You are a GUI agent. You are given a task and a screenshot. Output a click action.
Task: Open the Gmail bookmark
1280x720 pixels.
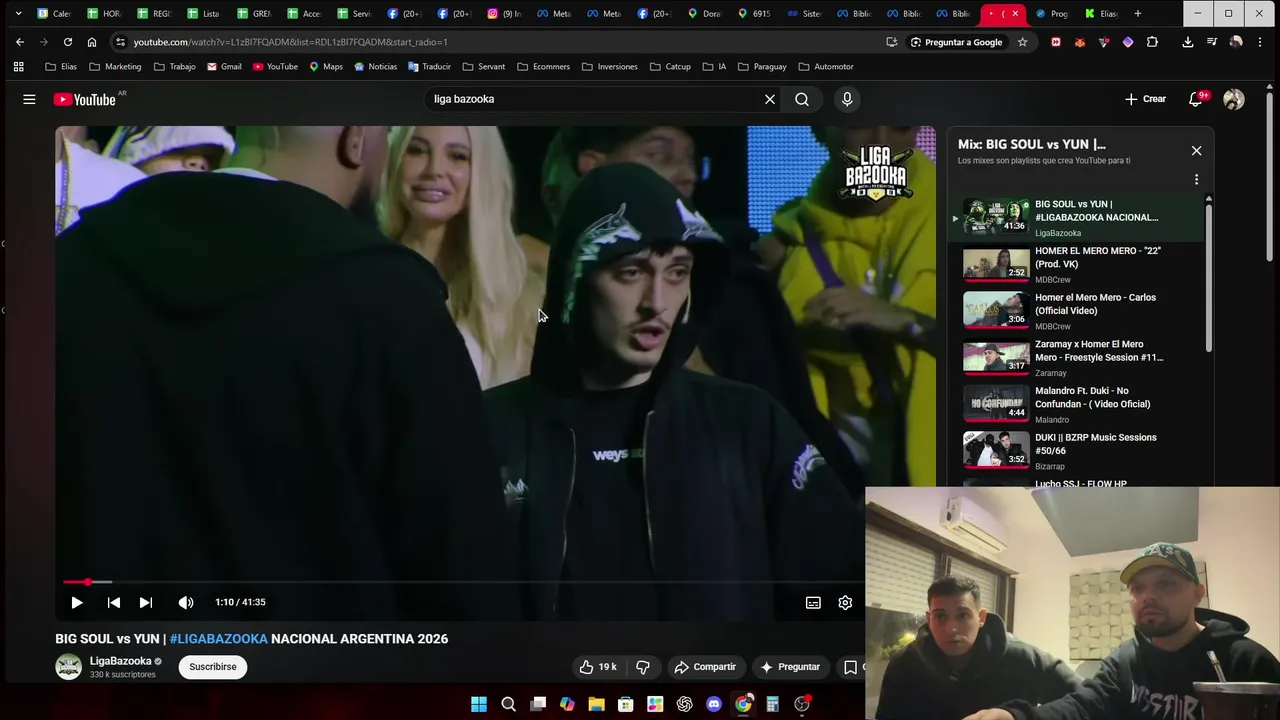pos(224,67)
